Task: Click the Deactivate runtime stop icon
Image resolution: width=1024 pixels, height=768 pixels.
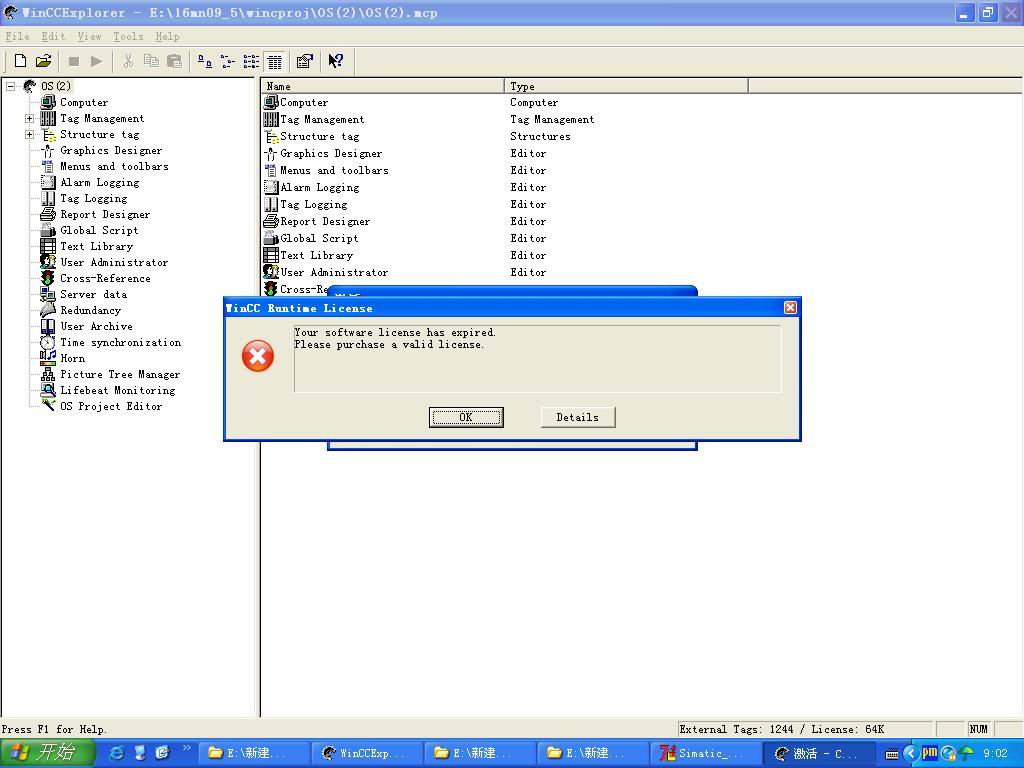Action: 74,61
